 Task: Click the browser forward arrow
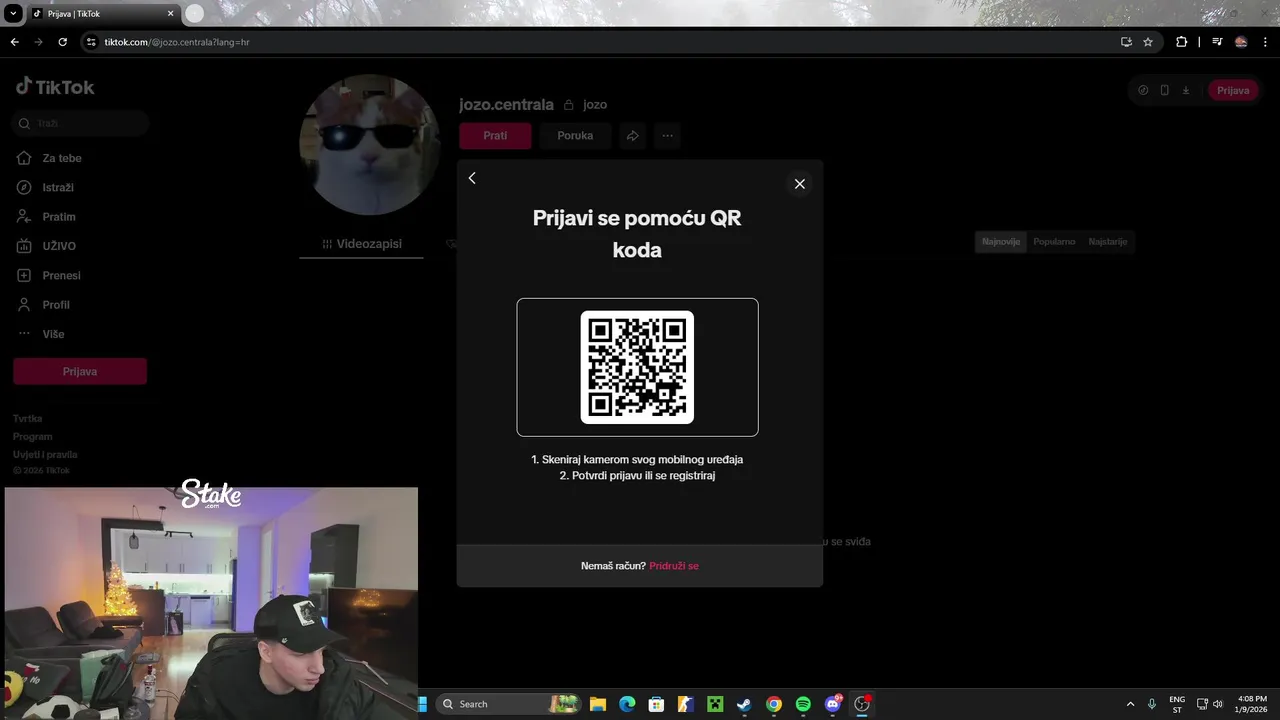pos(38,42)
